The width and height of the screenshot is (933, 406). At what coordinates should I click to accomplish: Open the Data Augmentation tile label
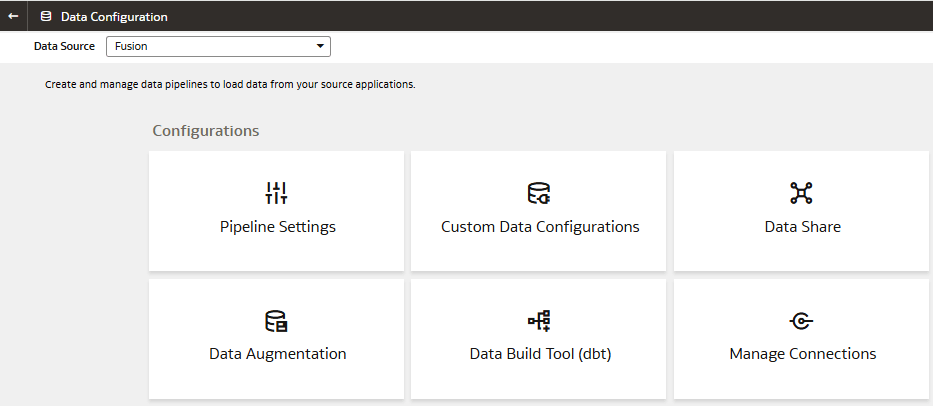pyautogui.click(x=277, y=354)
